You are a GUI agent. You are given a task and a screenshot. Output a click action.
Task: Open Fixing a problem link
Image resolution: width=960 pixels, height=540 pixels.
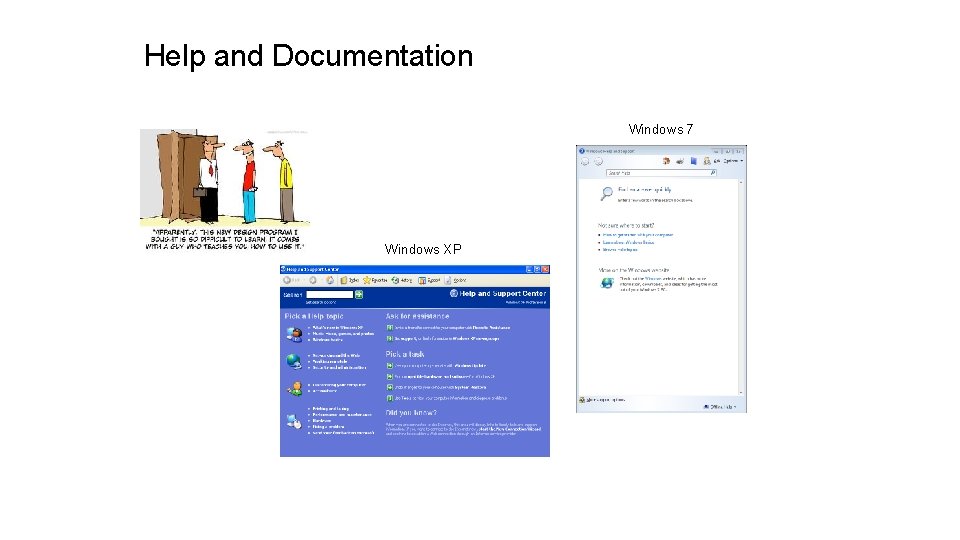(328, 427)
